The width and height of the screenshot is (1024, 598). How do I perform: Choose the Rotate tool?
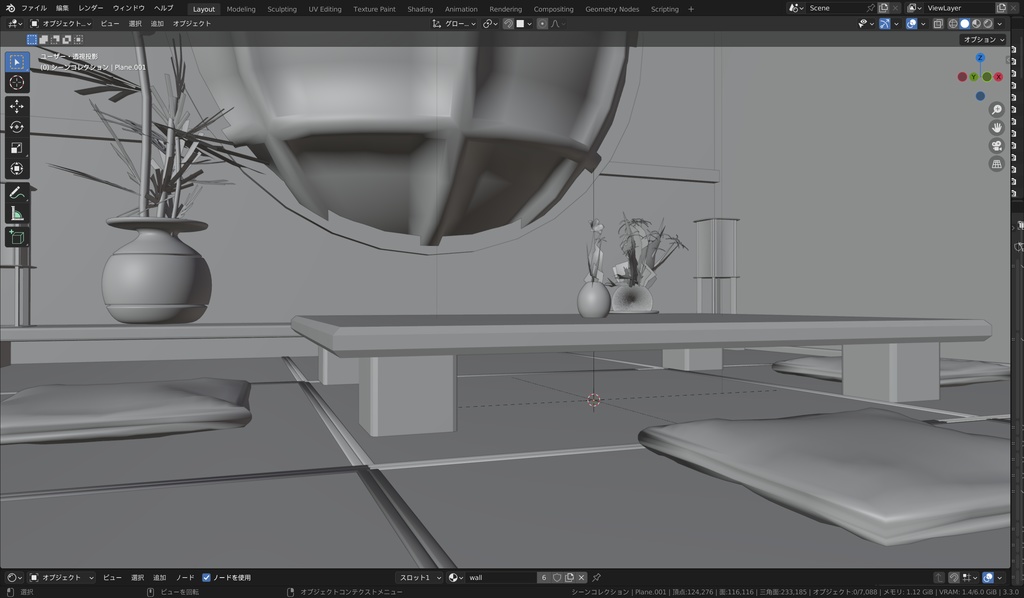tap(17, 127)
